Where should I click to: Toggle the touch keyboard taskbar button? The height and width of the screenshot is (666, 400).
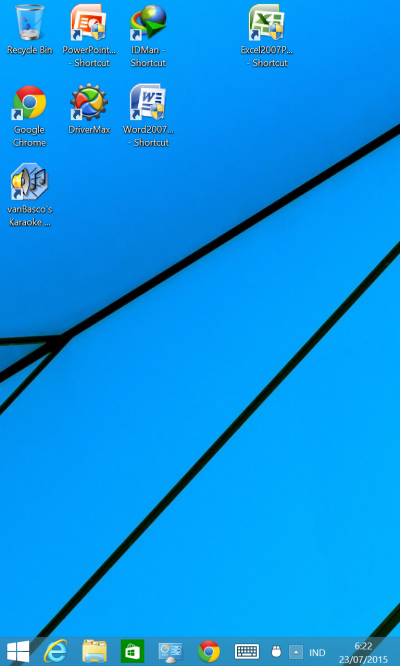pos(247,652)
